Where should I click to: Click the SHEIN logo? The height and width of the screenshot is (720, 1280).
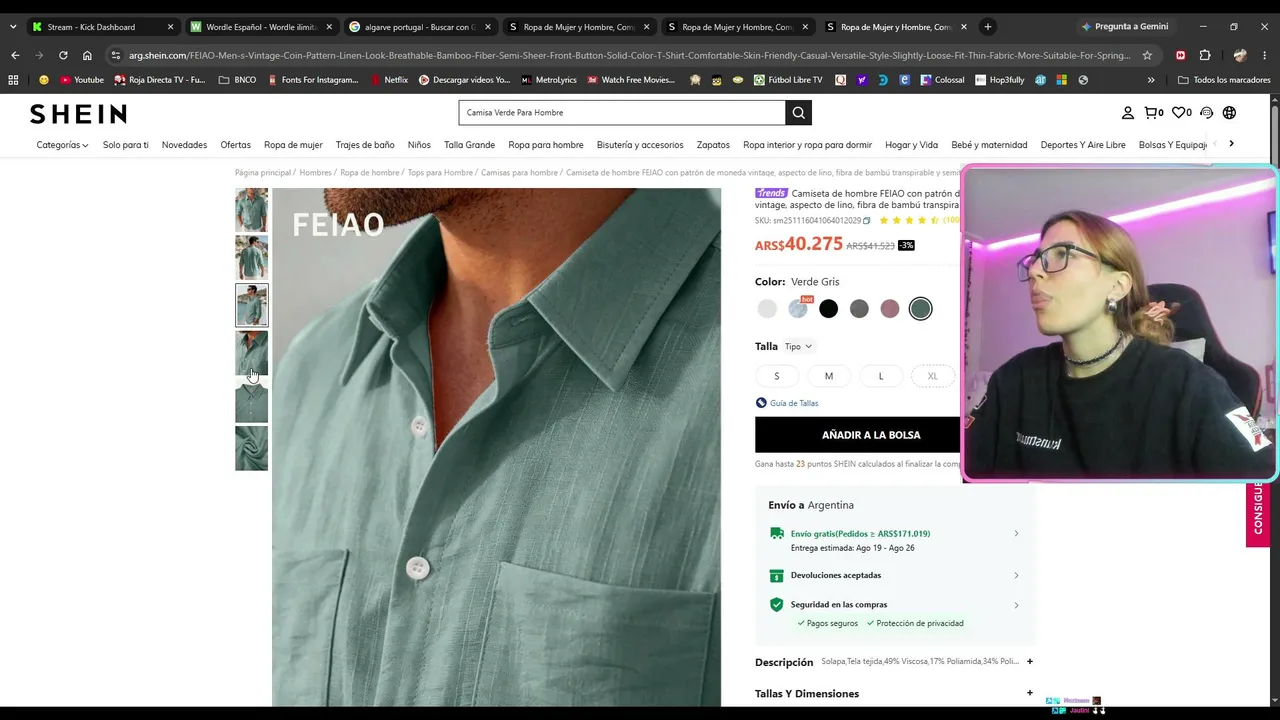pyautogui.click(x=78, y=114)
